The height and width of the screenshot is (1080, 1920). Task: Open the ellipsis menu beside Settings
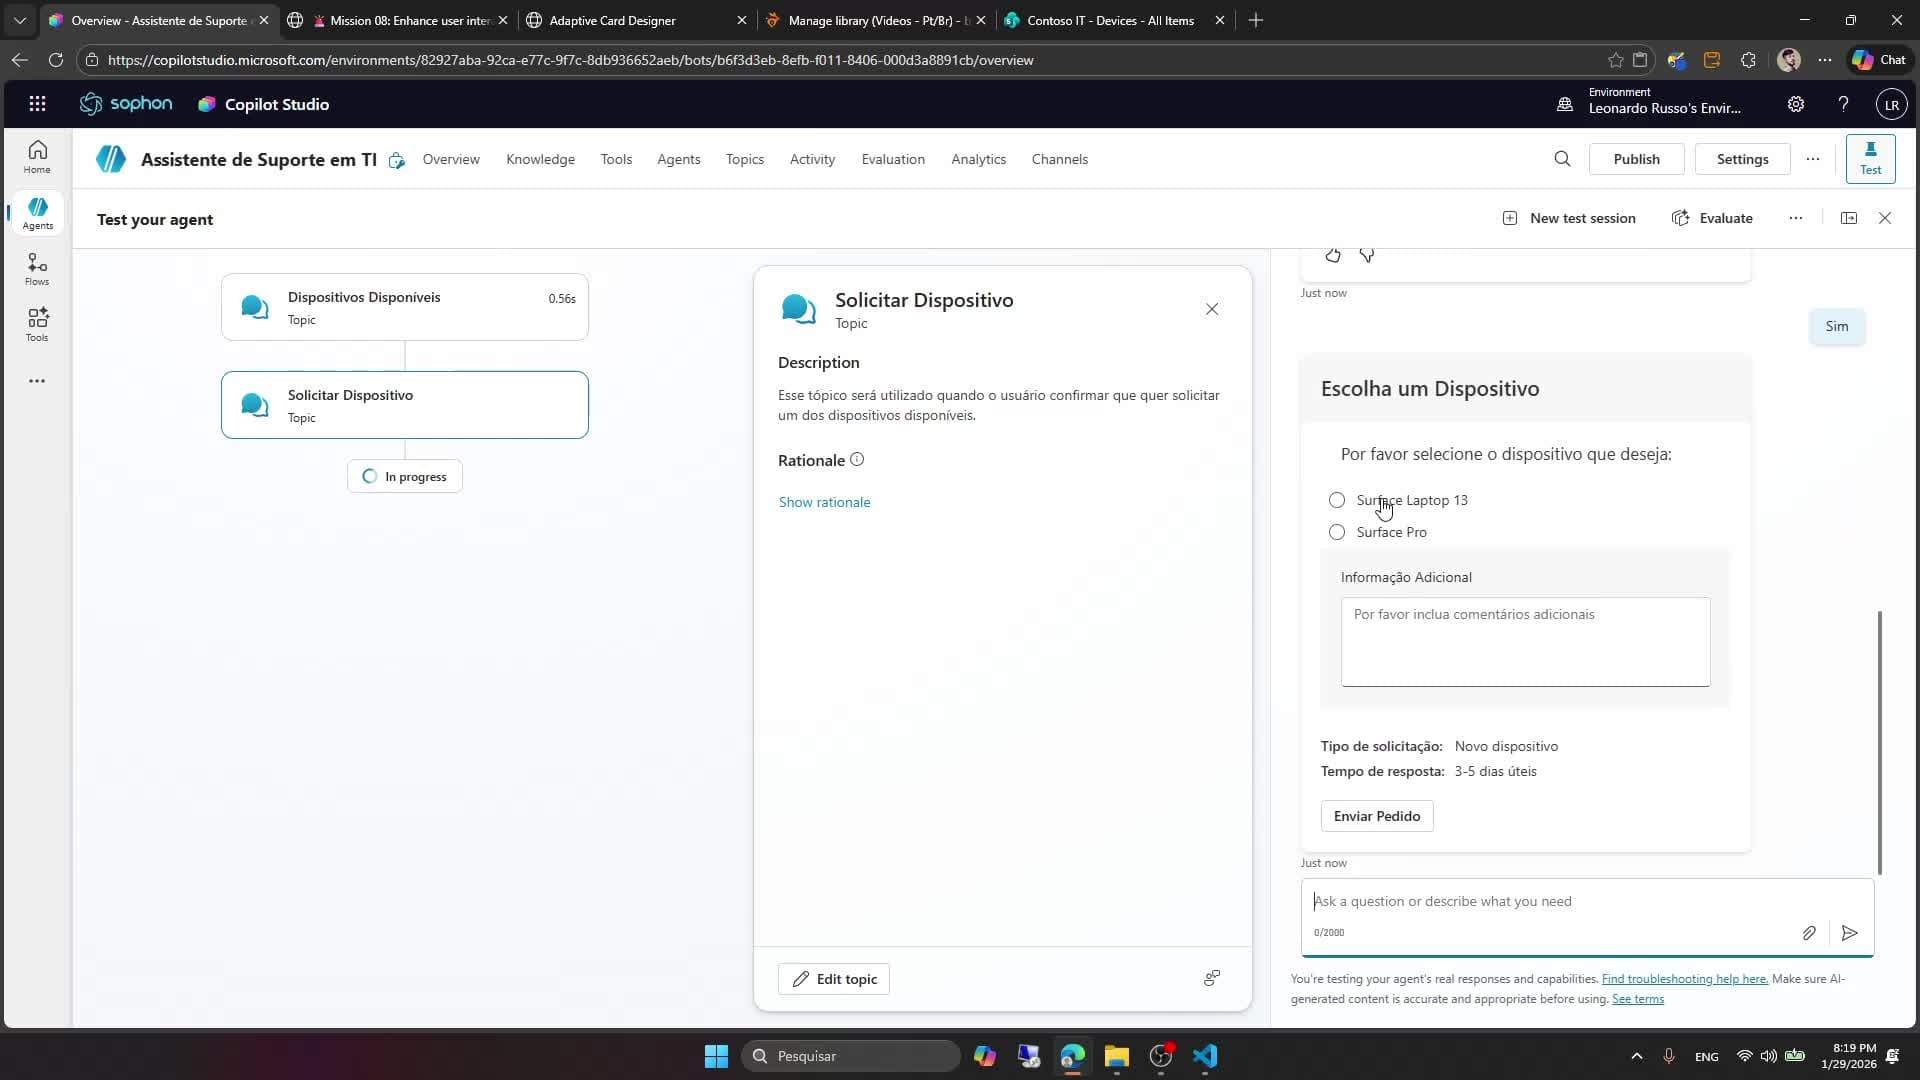point(1812,159)
